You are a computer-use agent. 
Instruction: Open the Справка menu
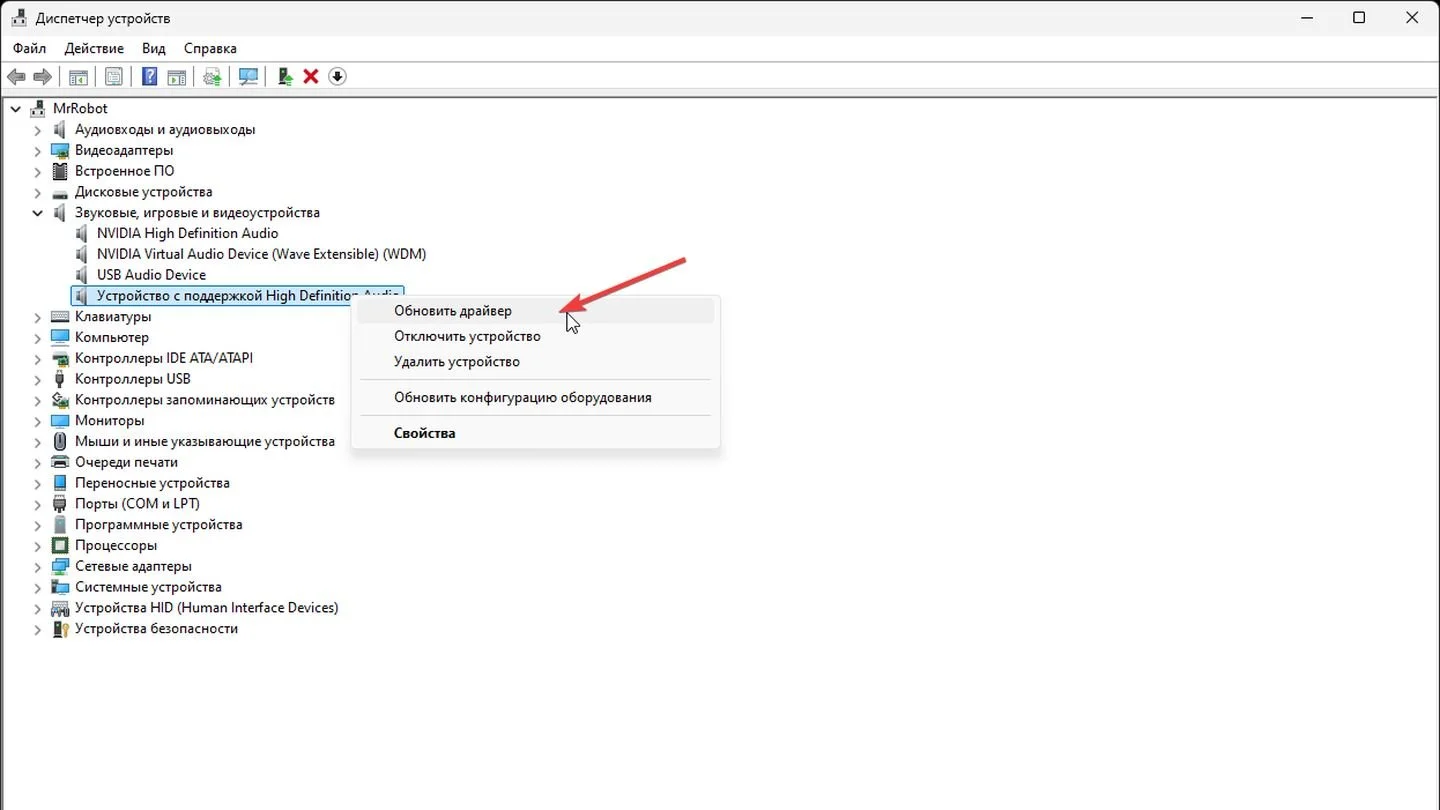210,48
